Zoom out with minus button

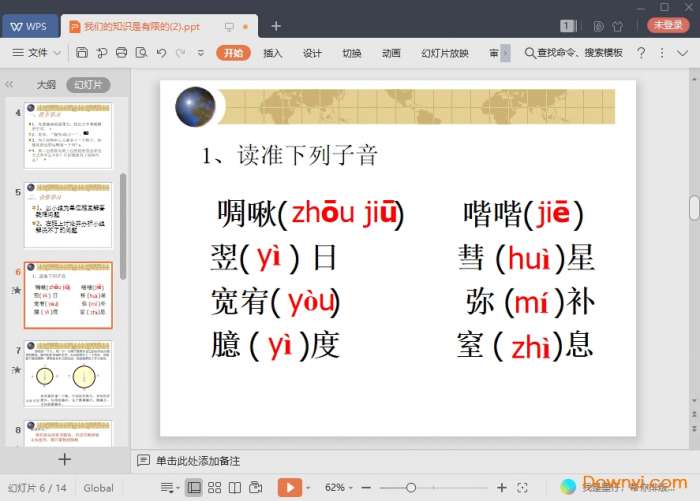pyautogui.click(x=366, y=488)
